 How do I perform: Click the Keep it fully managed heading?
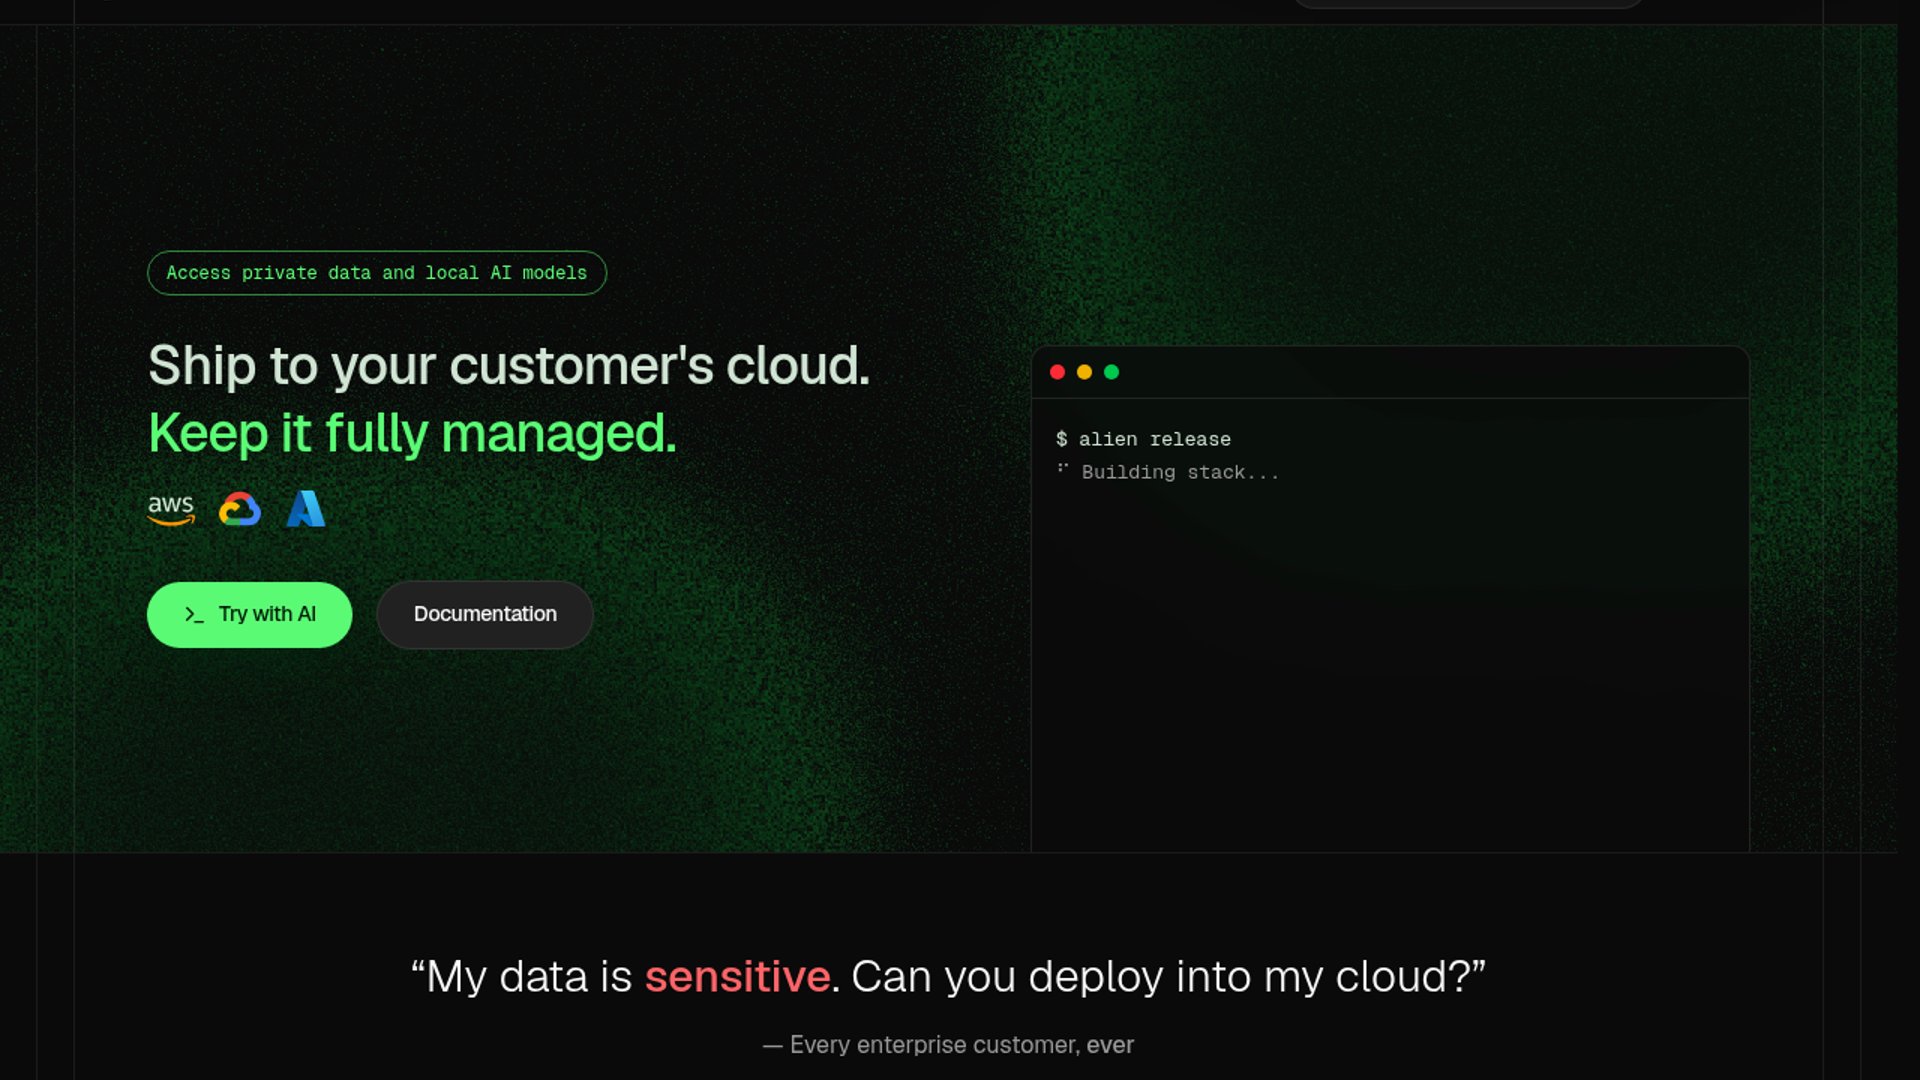[x=412, y=434]
